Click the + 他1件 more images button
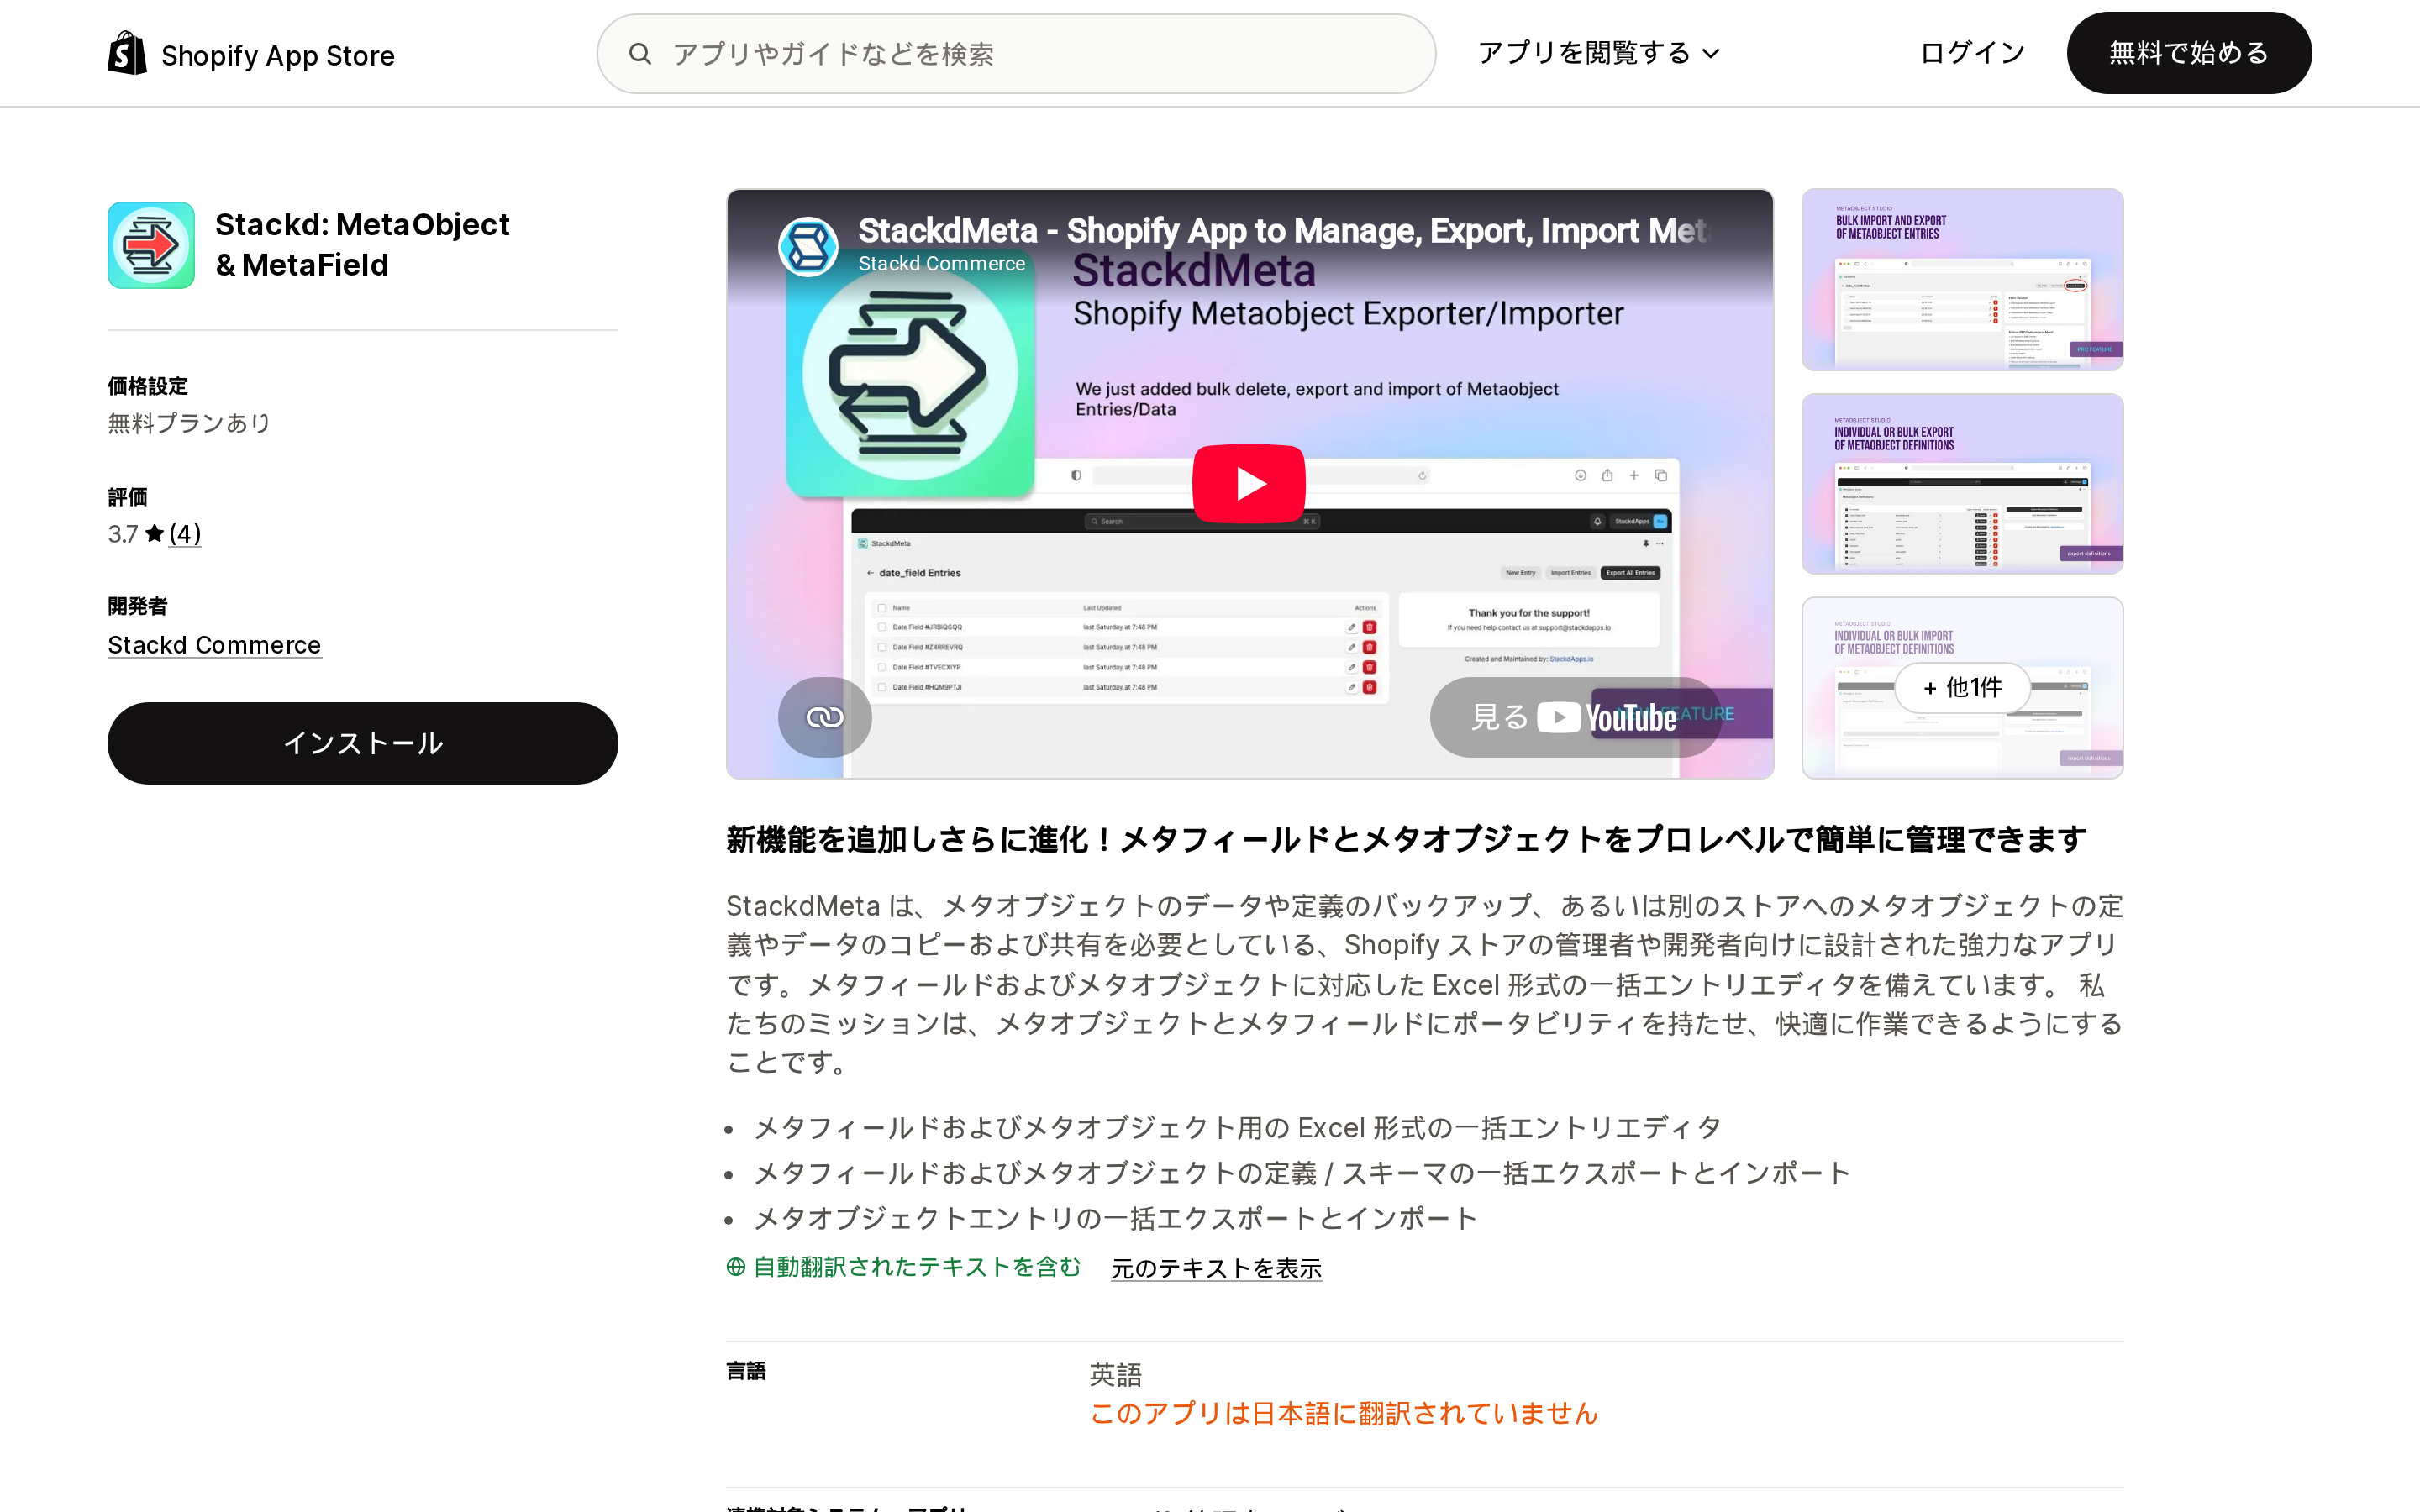2420x1512 pixels. pos(1962,687)
